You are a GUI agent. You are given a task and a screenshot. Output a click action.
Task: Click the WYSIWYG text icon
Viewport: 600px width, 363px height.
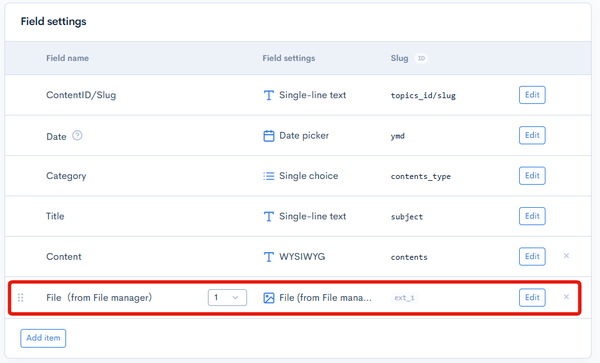pos(269,257)
